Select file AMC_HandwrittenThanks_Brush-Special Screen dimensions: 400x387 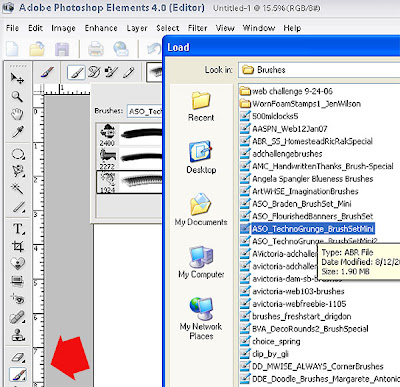[317, 166]
